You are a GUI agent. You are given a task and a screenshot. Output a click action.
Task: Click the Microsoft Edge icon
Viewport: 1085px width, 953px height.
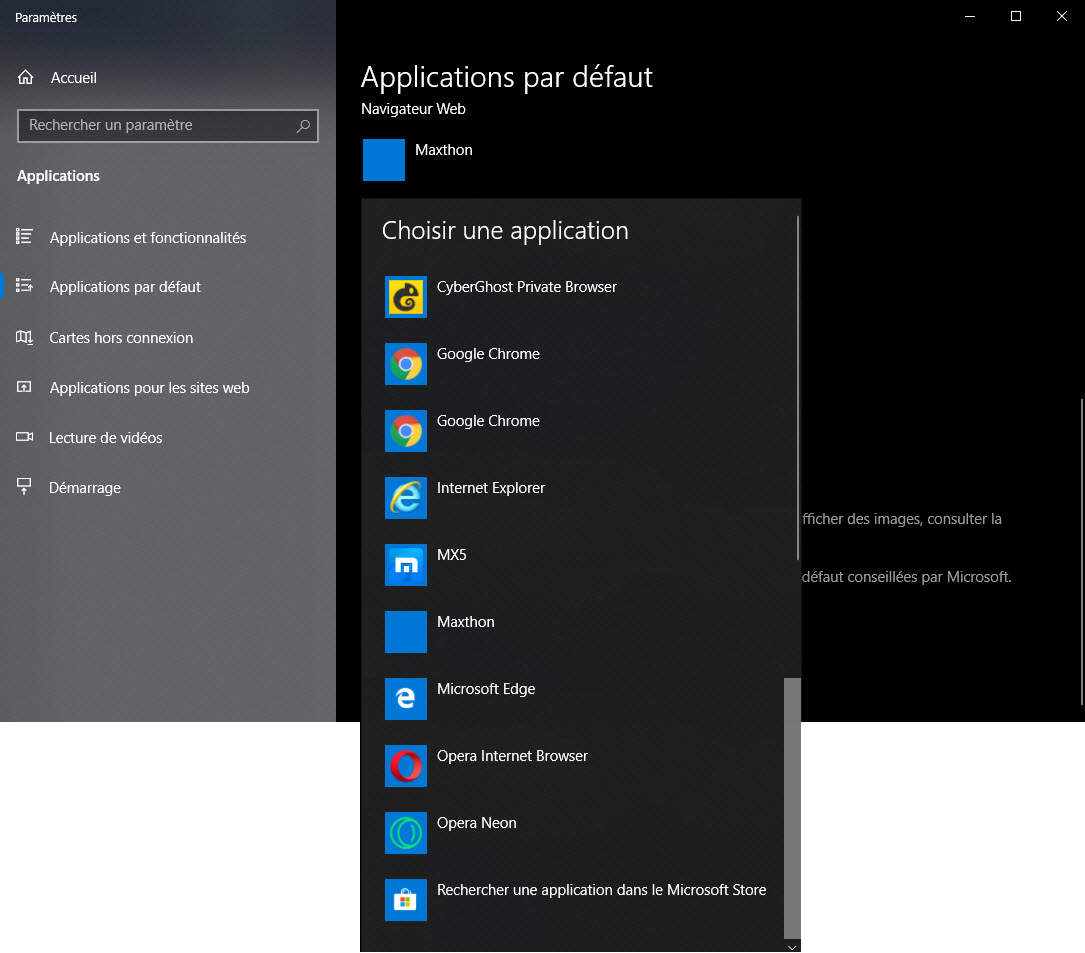tap(405, 699)
